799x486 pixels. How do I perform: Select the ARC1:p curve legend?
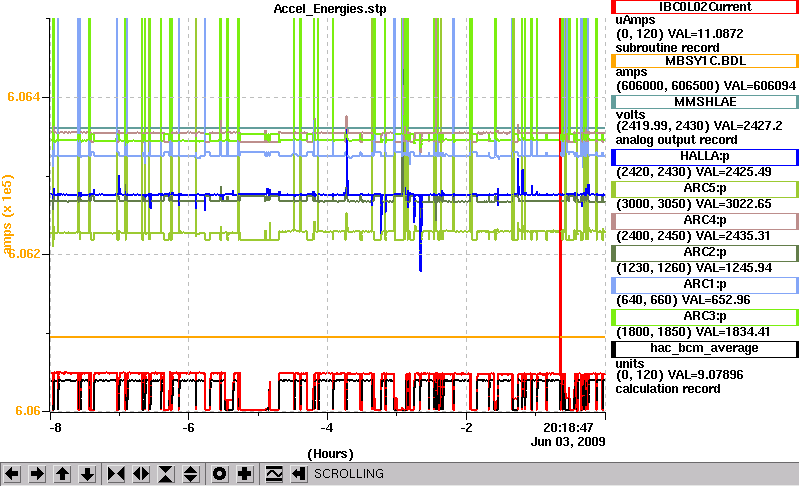705,285
